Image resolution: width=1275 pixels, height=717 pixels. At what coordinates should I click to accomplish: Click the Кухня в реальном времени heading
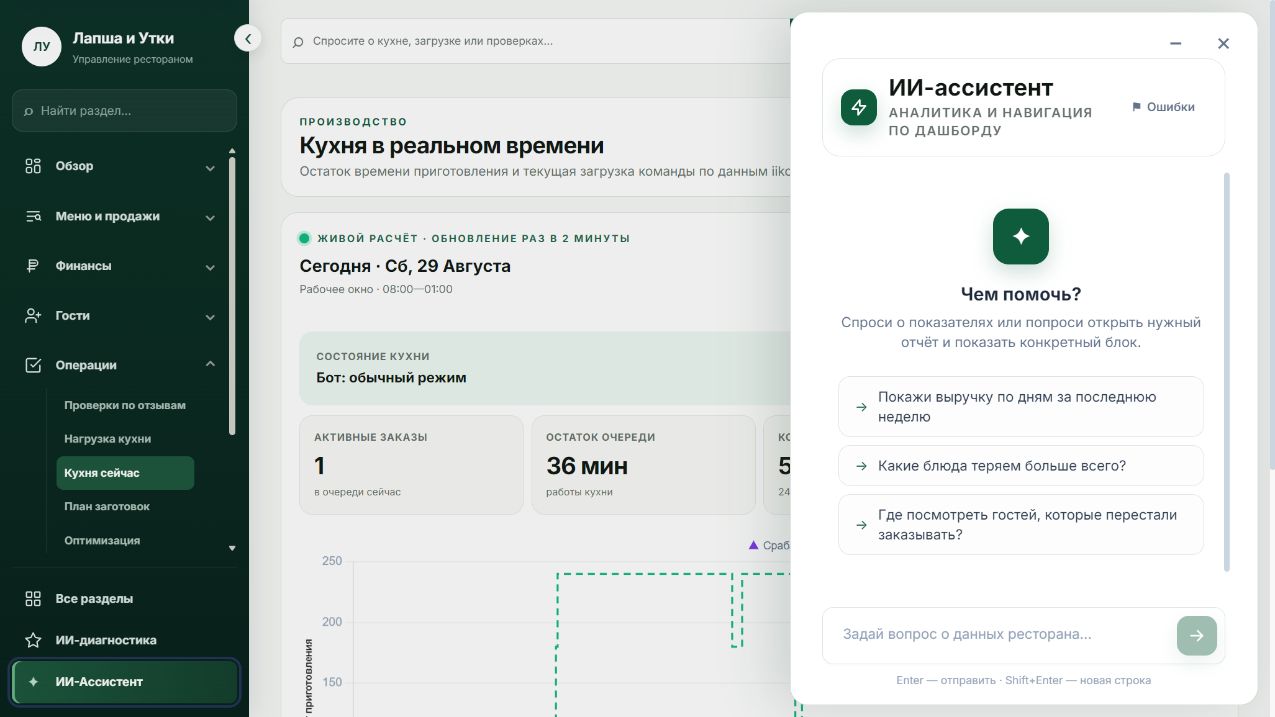[451, 146]
